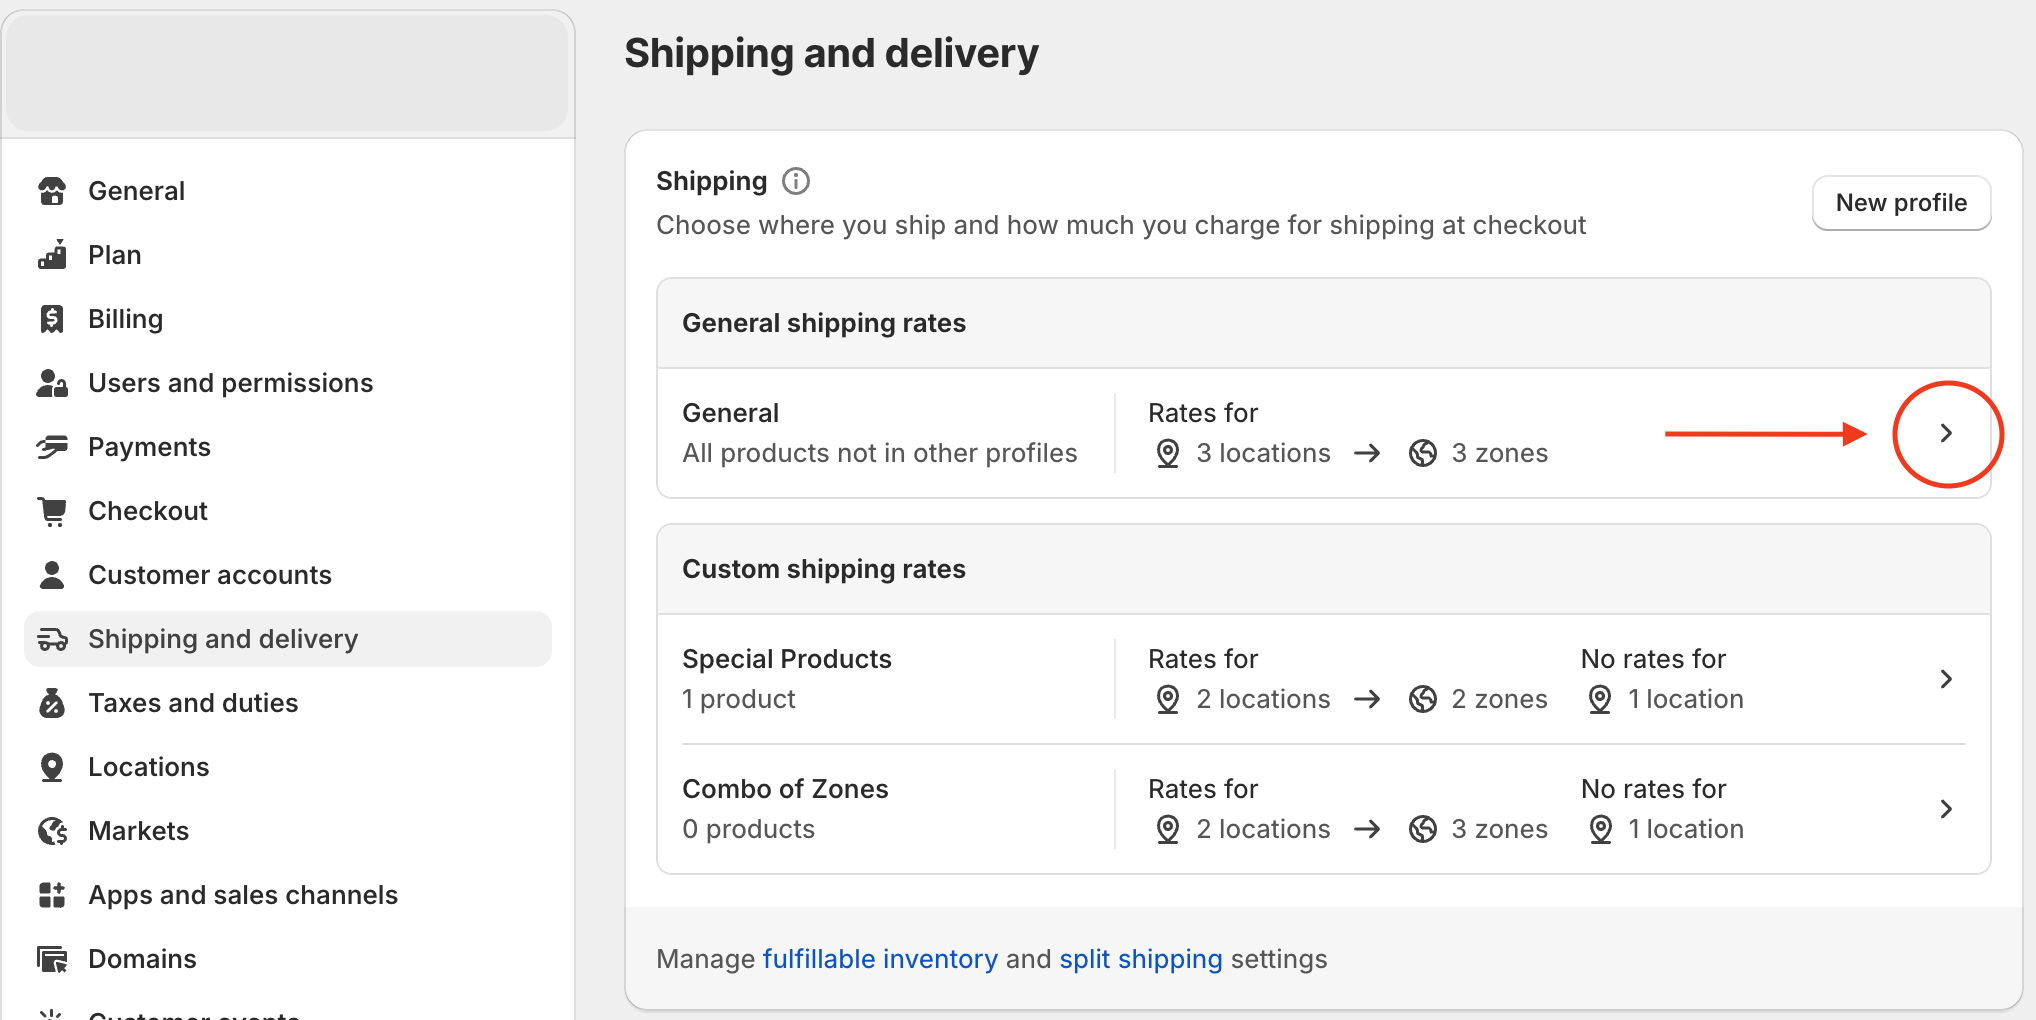Click the Payments hand icon
This screenshot has width=2036, height=1020.
52,447
